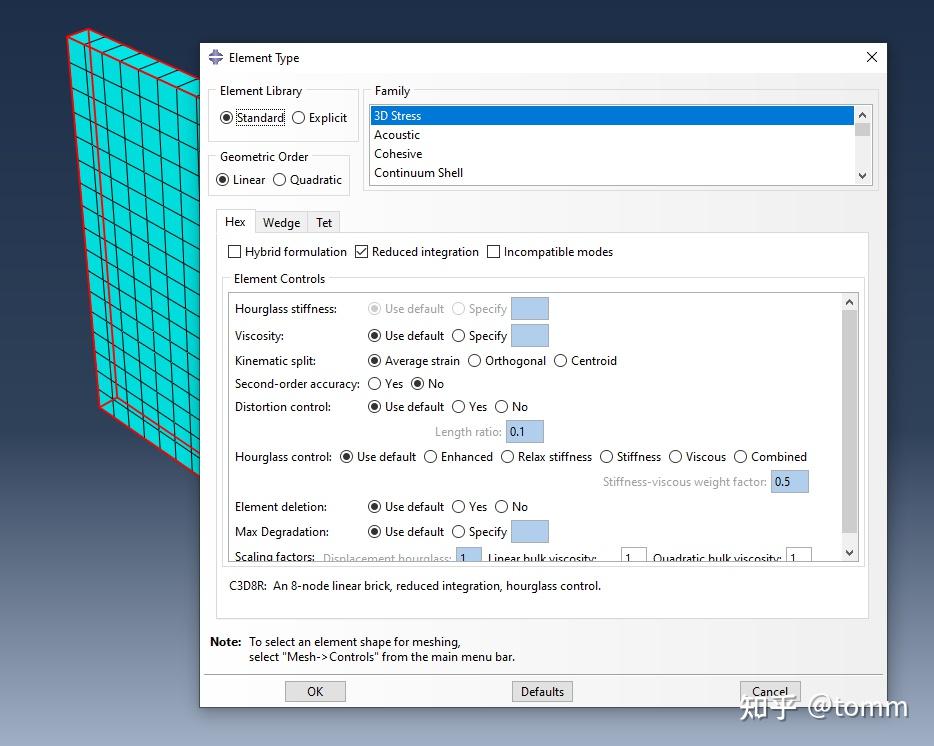Select the Cohesive element family

[397, 154]
